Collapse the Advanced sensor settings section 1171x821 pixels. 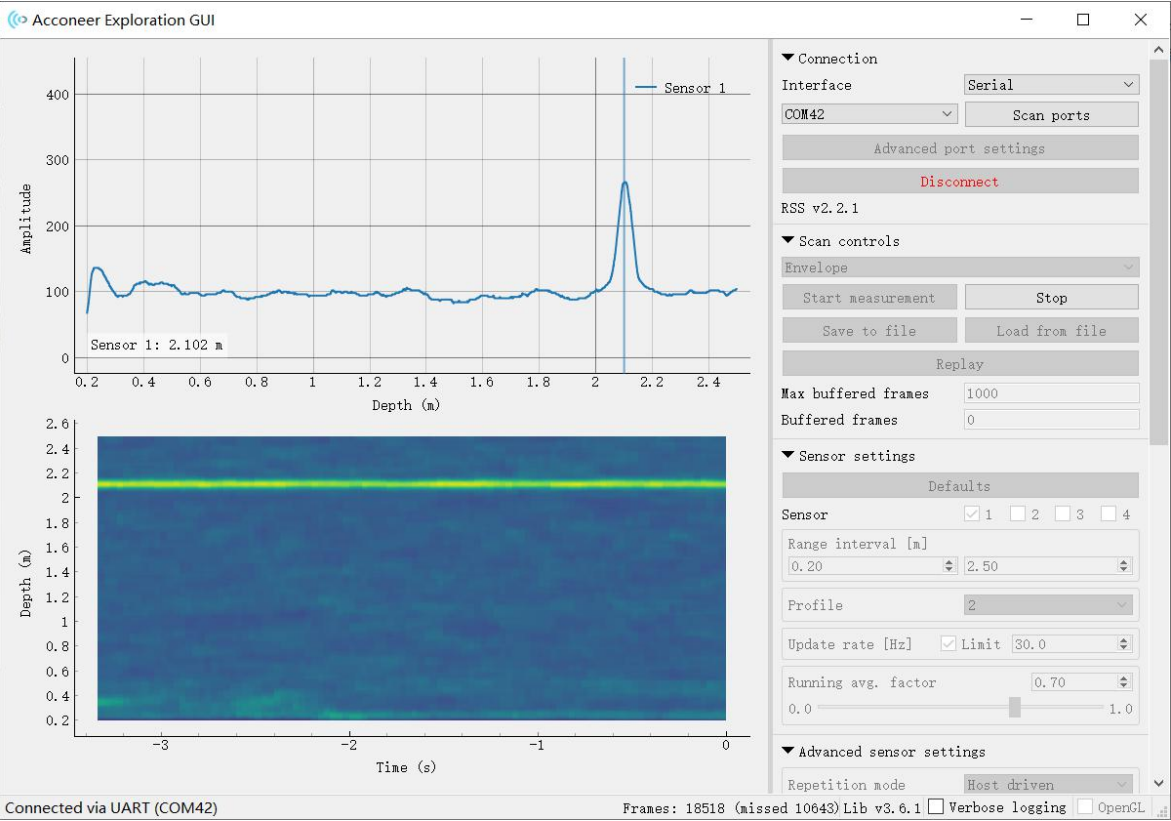coord(788,751)
